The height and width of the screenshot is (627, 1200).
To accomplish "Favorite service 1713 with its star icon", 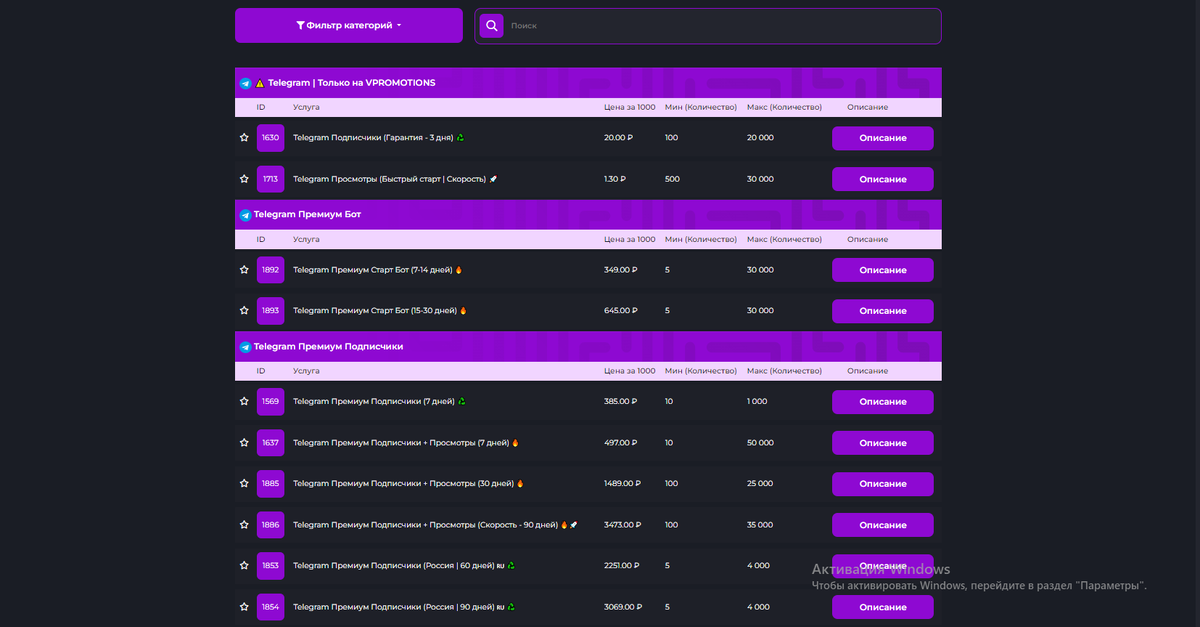I will [244, 179].
